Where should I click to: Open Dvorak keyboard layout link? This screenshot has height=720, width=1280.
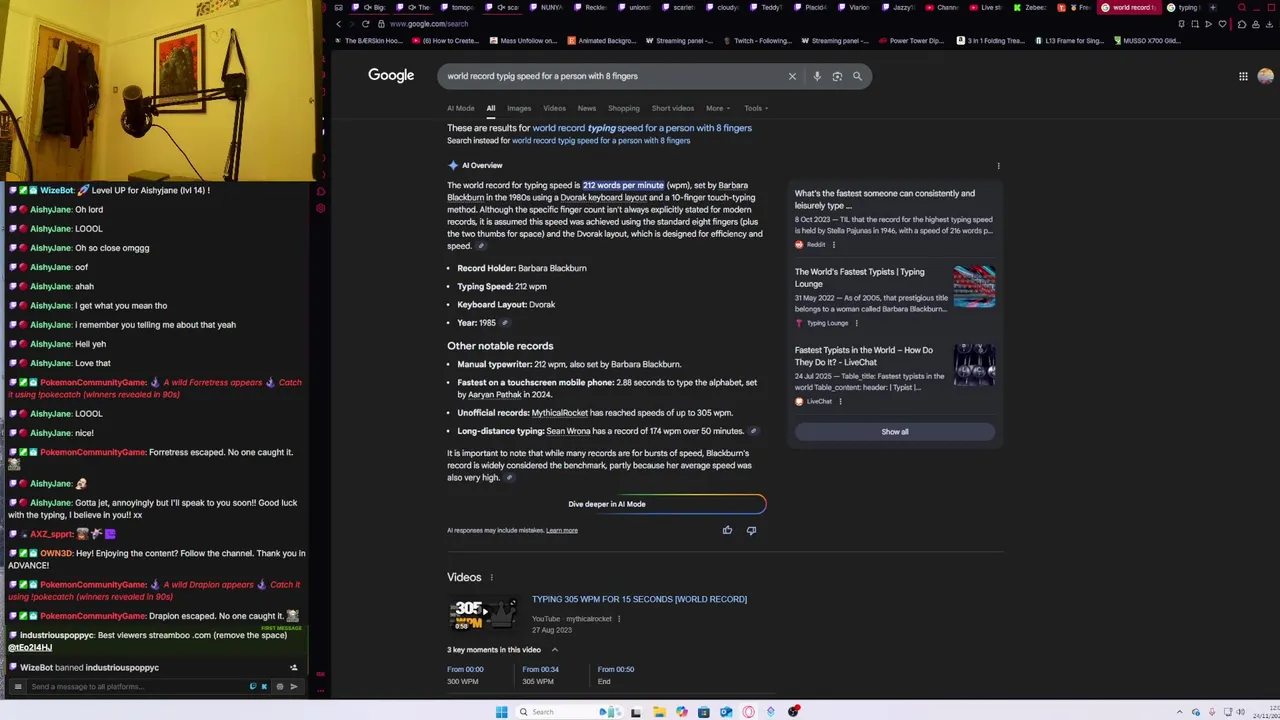(603, 198)
